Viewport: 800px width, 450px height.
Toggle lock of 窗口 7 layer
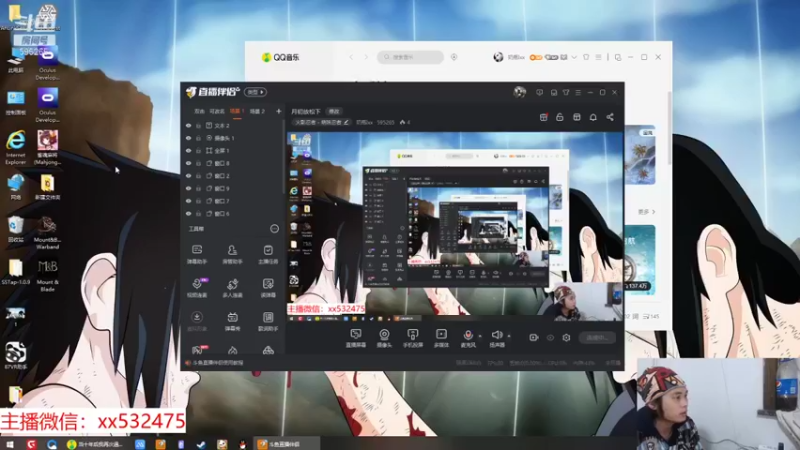(198, 201)
